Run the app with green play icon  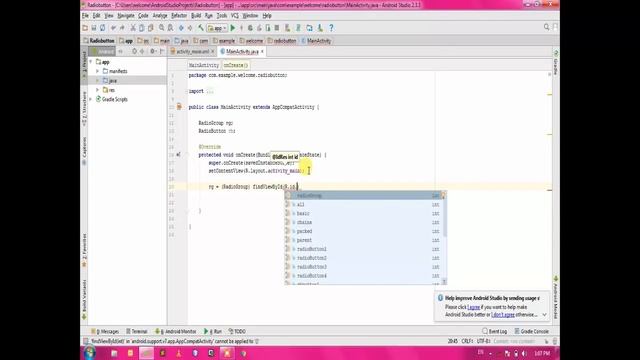pyautogui.click(x=233, y=28)
